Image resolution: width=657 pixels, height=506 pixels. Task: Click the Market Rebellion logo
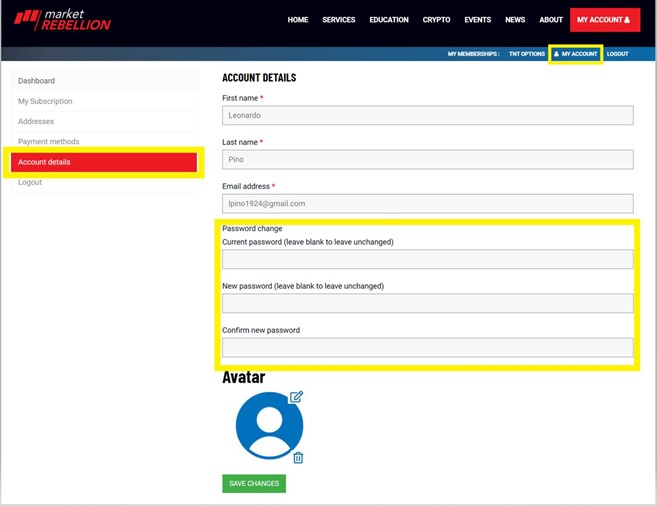point(62,20)
